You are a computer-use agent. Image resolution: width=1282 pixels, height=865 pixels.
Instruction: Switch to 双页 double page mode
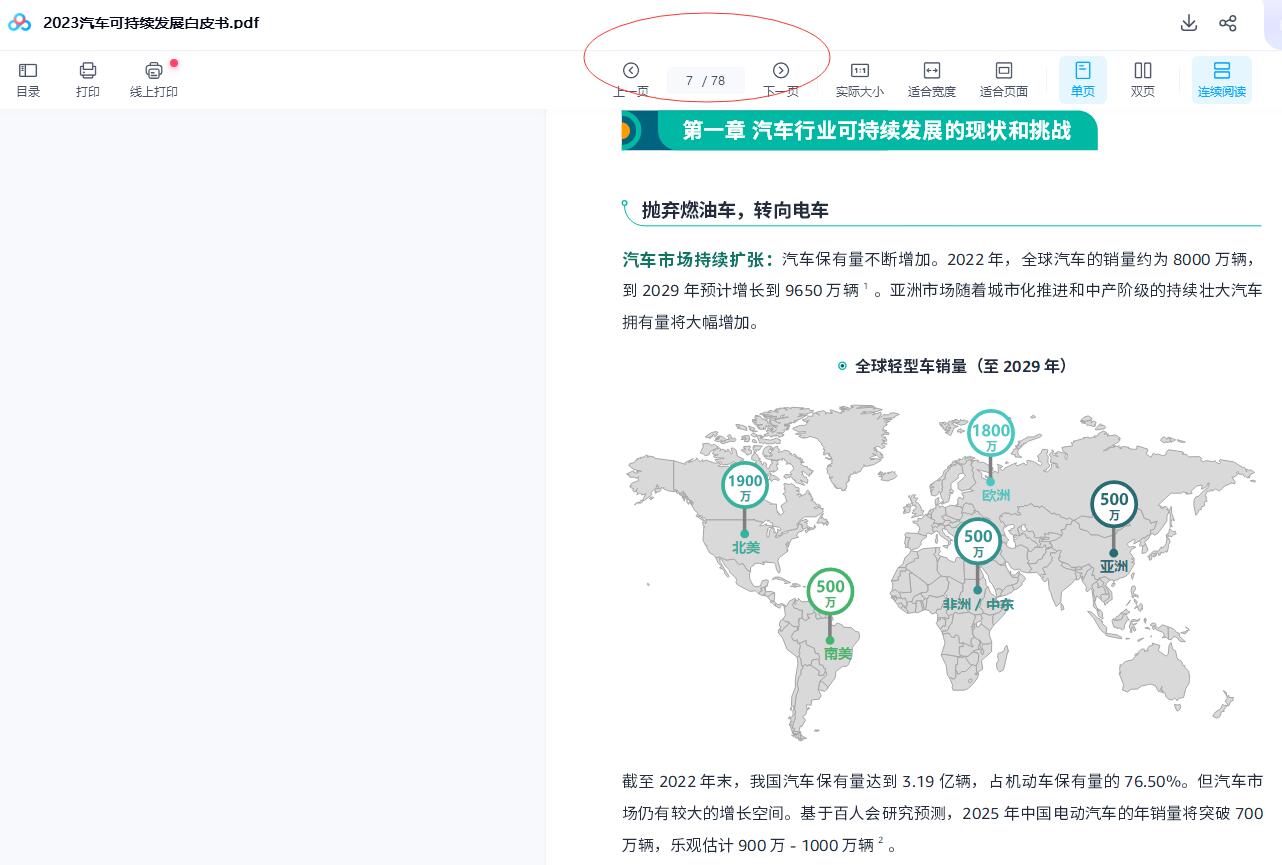[1142, 79]
